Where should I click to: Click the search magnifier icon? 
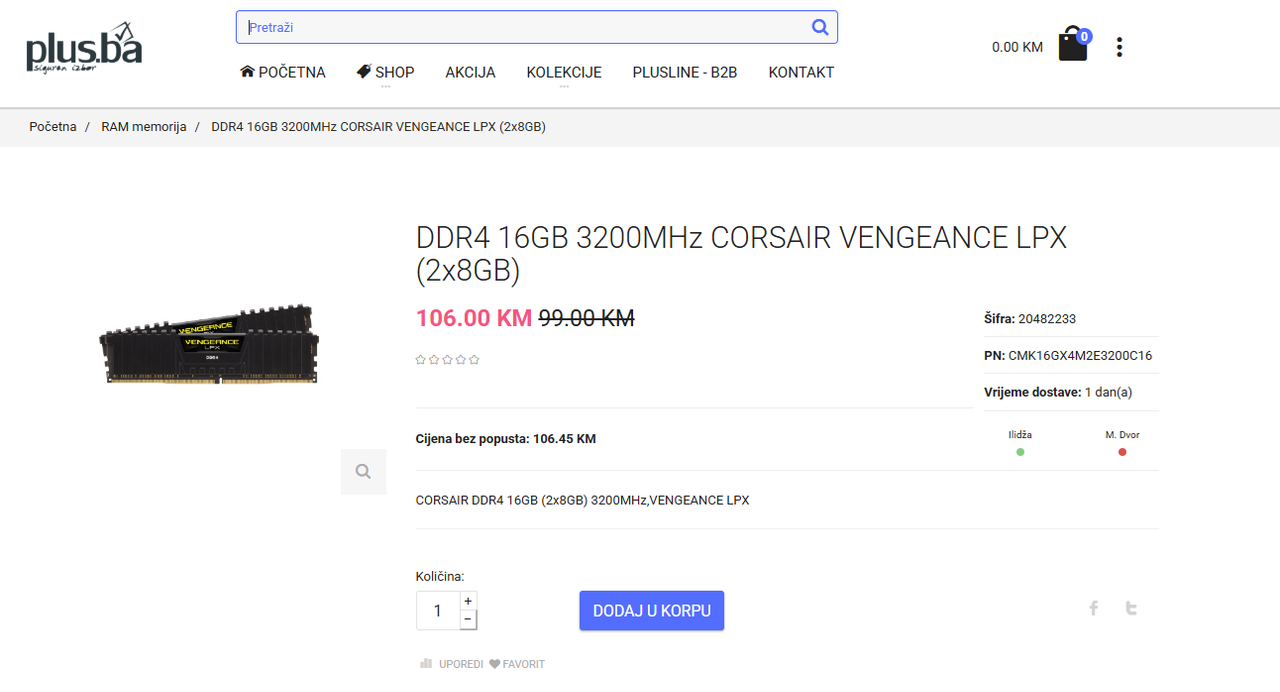coord(820,27)
